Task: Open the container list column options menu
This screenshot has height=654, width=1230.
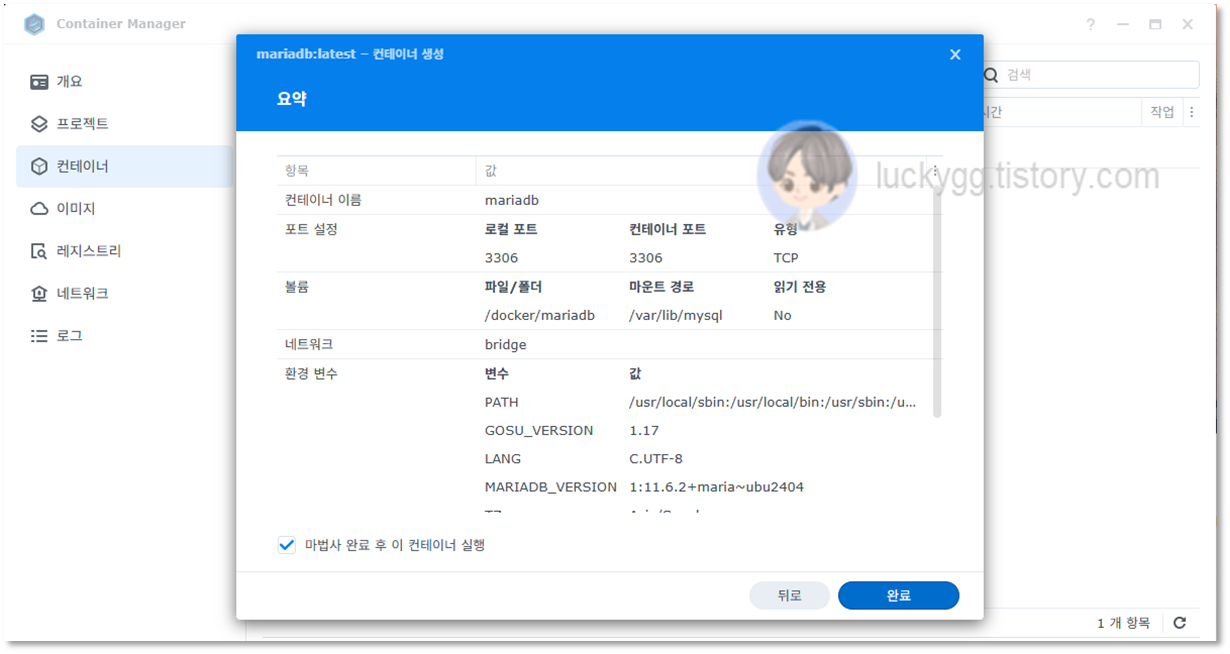Action: point(1191,113)
